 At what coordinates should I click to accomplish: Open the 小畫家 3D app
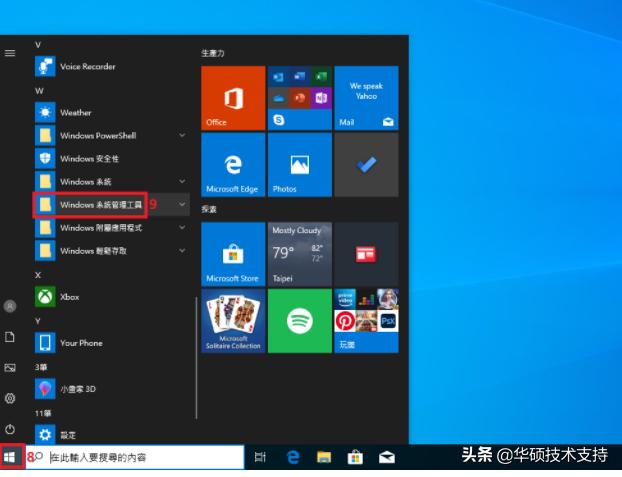[112, 389]
